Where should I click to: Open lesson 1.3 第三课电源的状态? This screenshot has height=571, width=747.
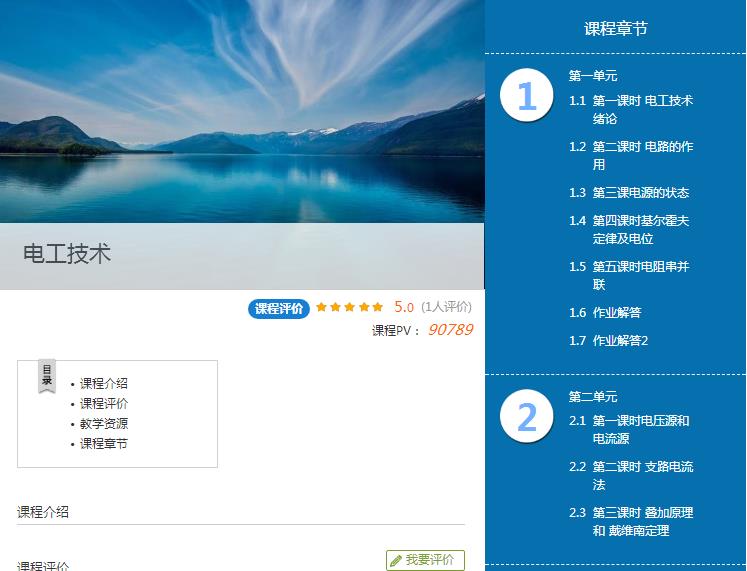pos(629,193)
